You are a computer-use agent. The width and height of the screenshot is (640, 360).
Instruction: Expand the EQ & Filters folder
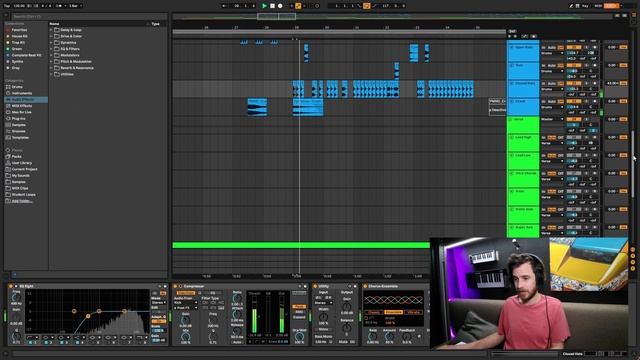(51, 49)
